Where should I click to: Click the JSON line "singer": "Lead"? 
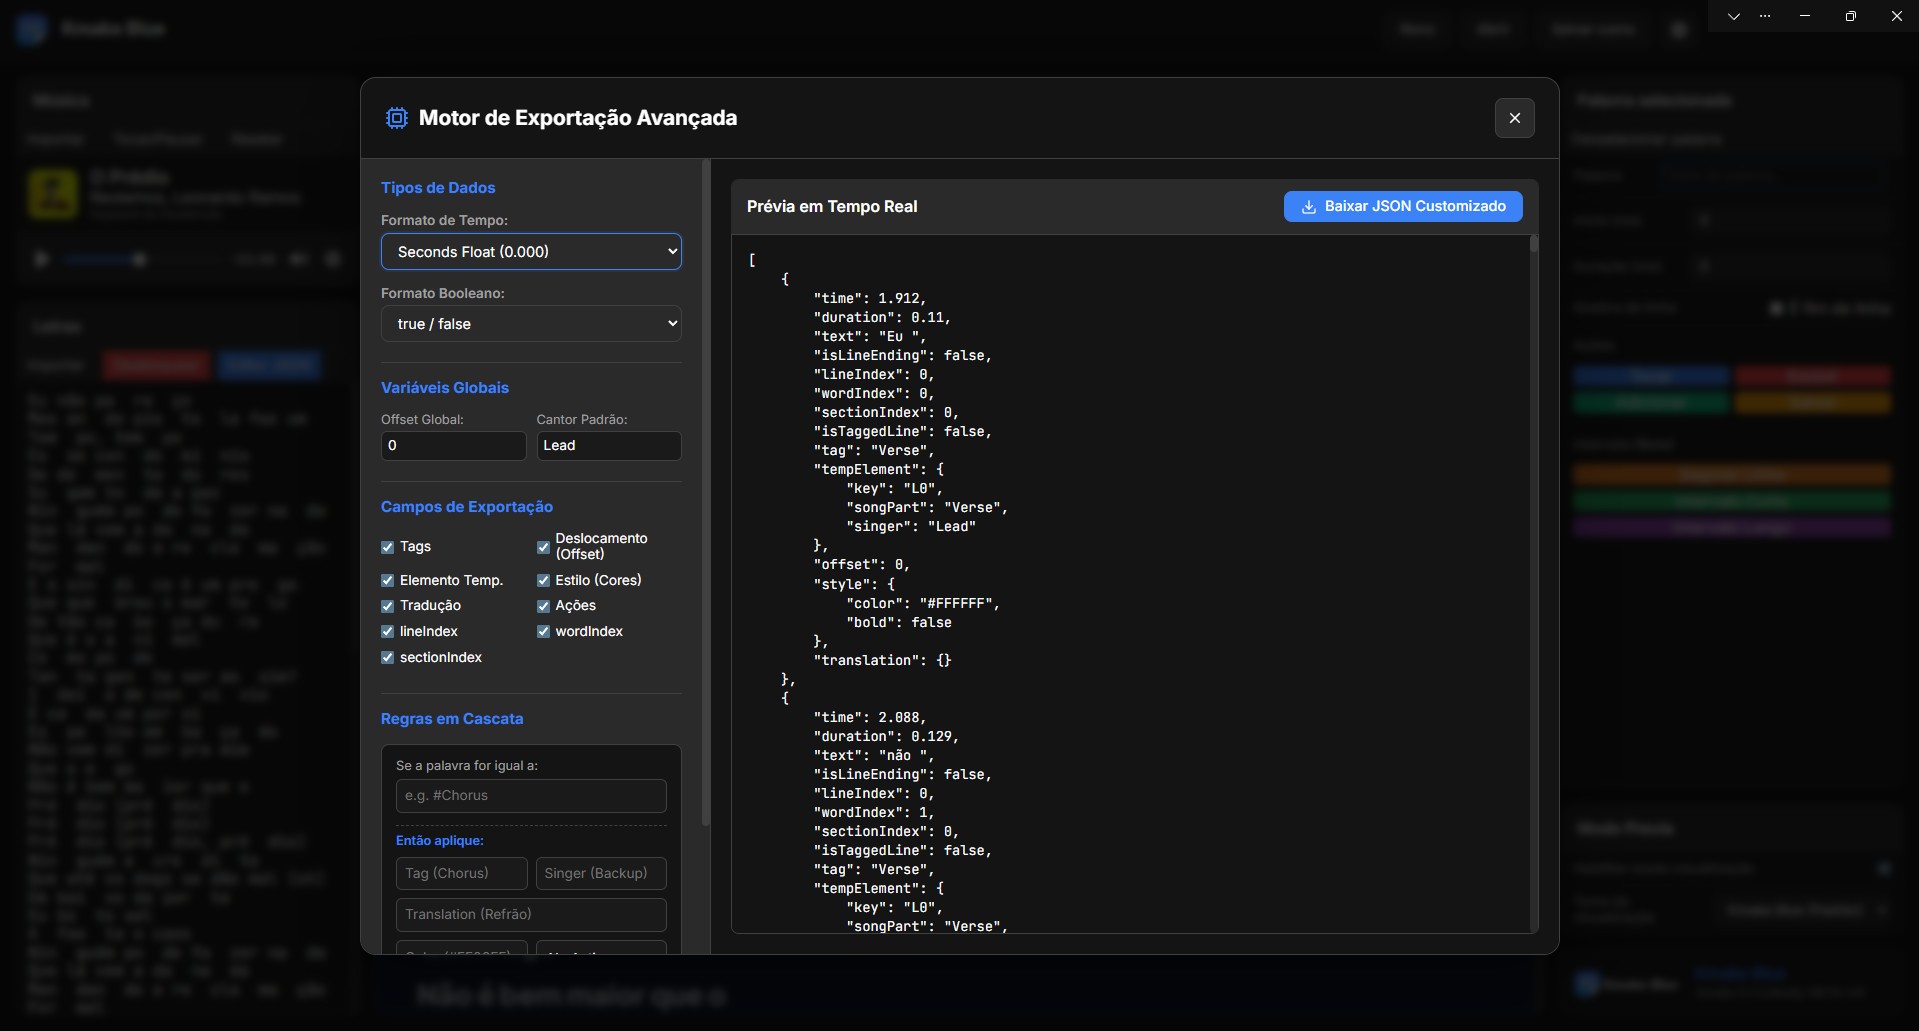(x=911, y=526)
